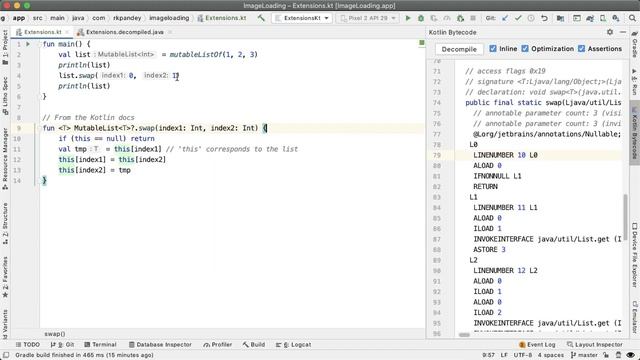Open Structure side tool window
Image resolution: width=640 pixels, height=360 pixels.
click(x=5, y=224)
